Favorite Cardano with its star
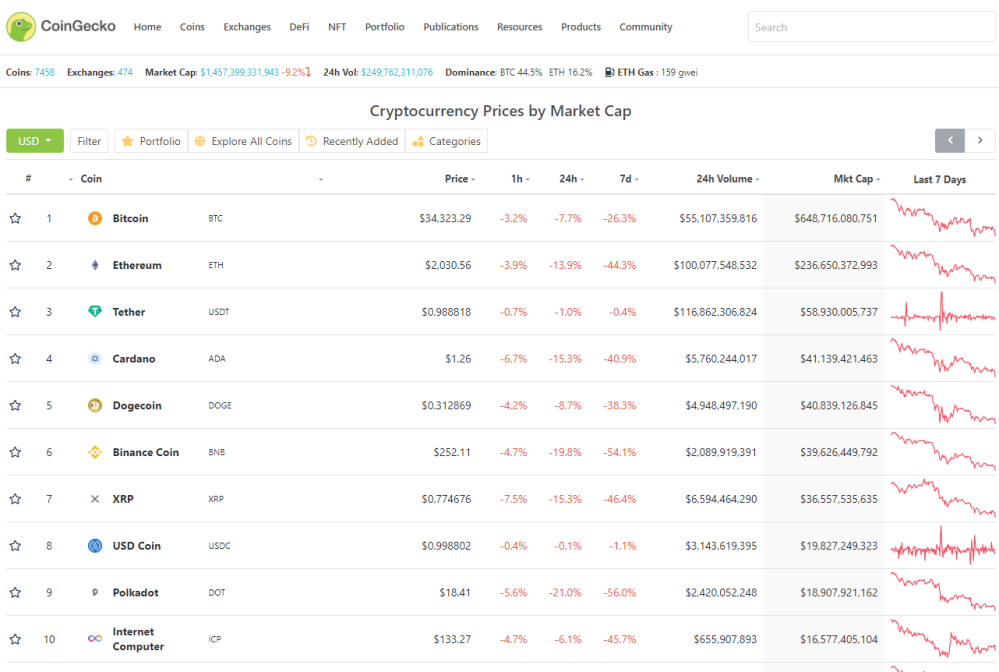Viewport: 999px width, 672px height. click(x=15, y=359)
